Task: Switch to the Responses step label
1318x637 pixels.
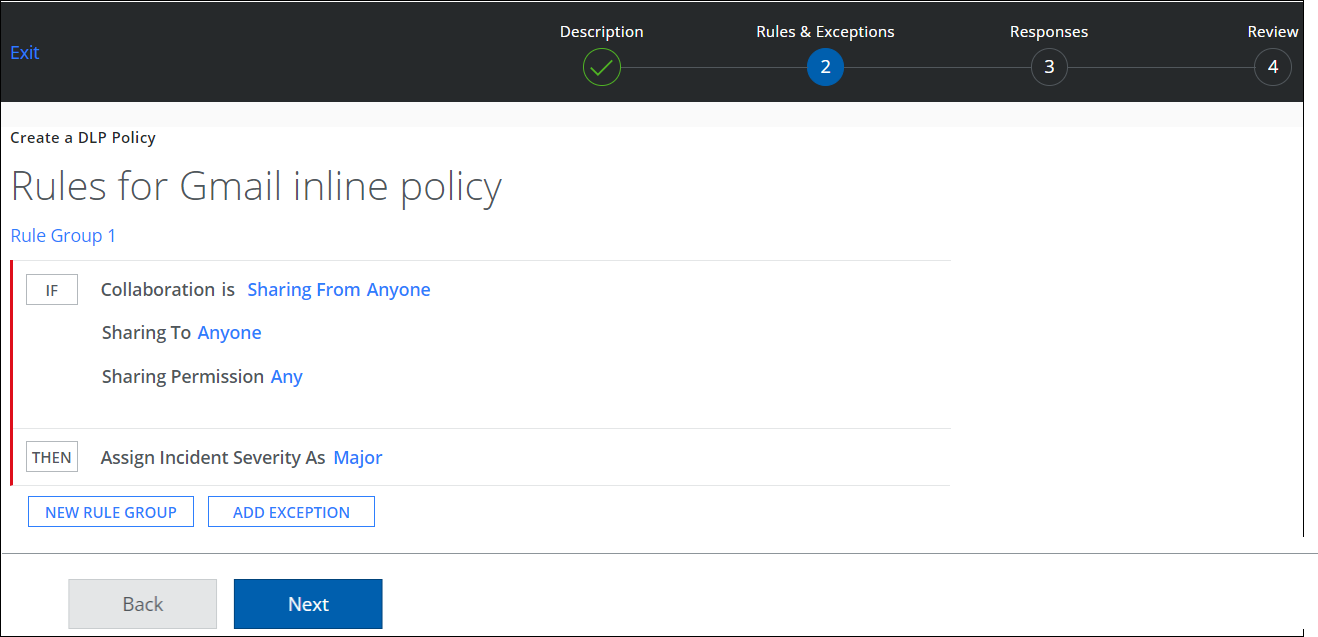Action: click(x=1049, y=32)
